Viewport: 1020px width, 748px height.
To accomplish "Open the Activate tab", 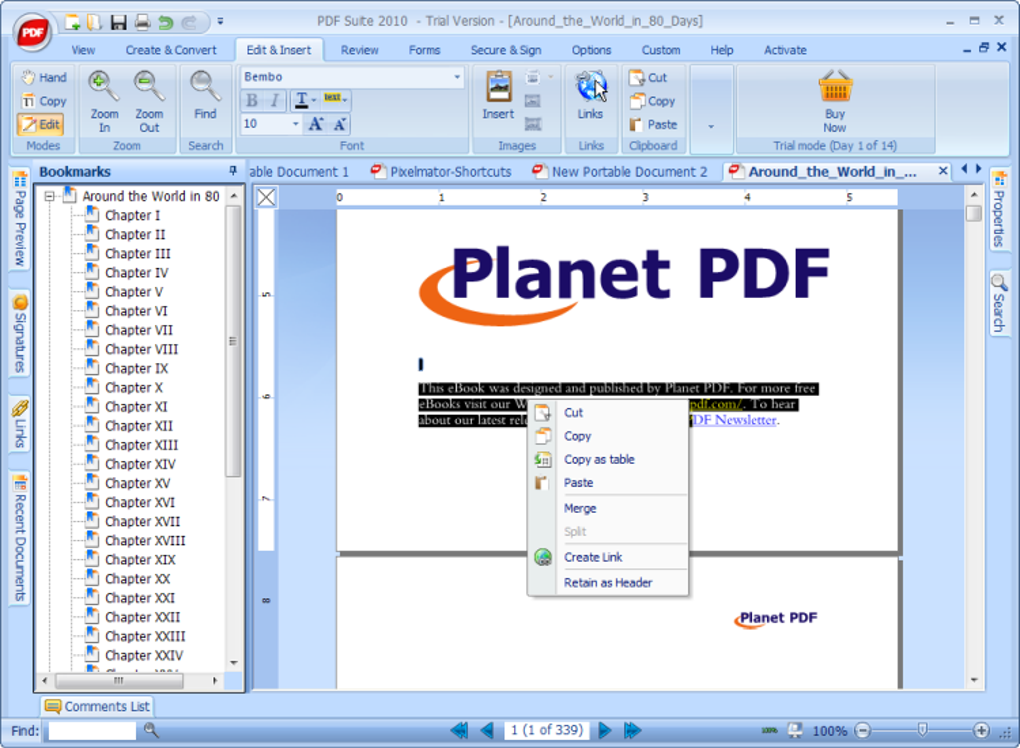I will 785,50.
